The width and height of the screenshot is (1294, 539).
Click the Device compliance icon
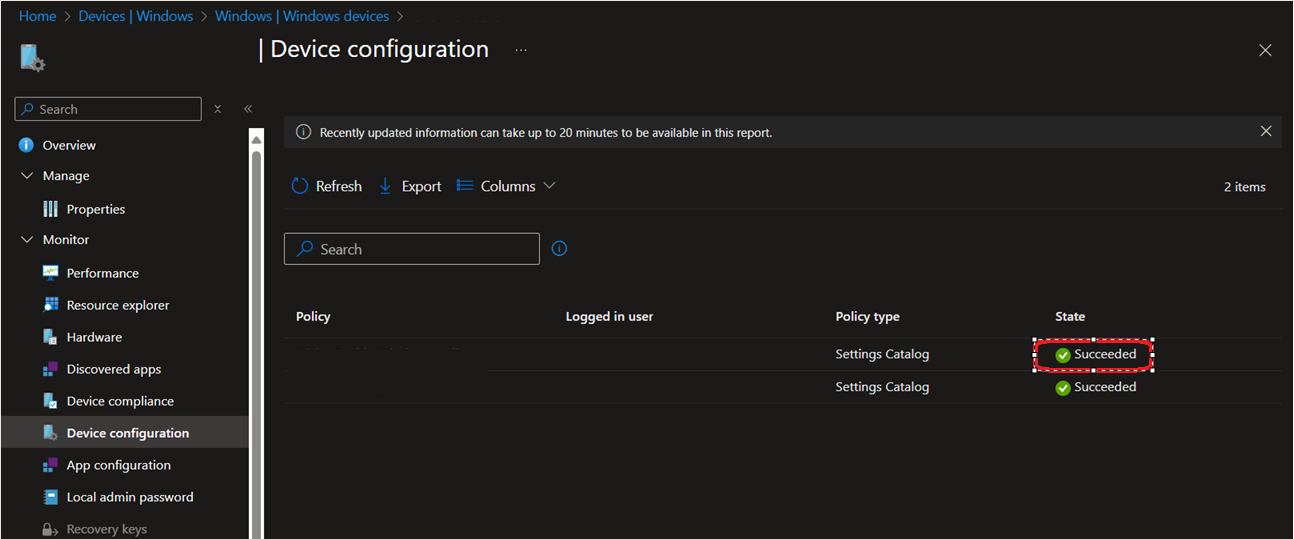coord(51,401)
